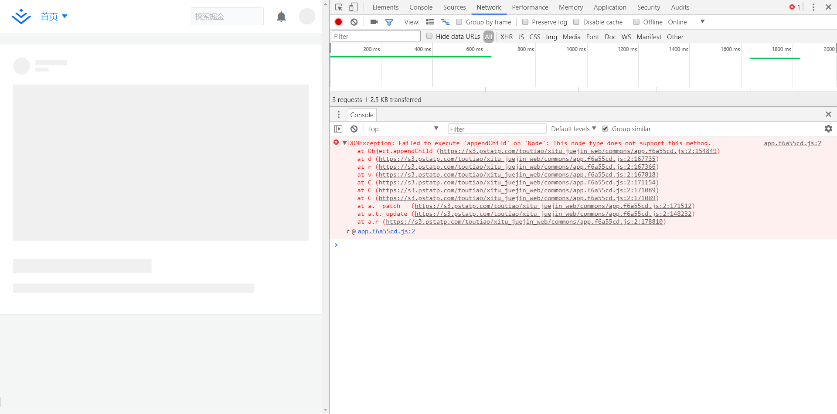Check the Disable cache option
The image size is (837, 414).
click(x=577, y=21)
